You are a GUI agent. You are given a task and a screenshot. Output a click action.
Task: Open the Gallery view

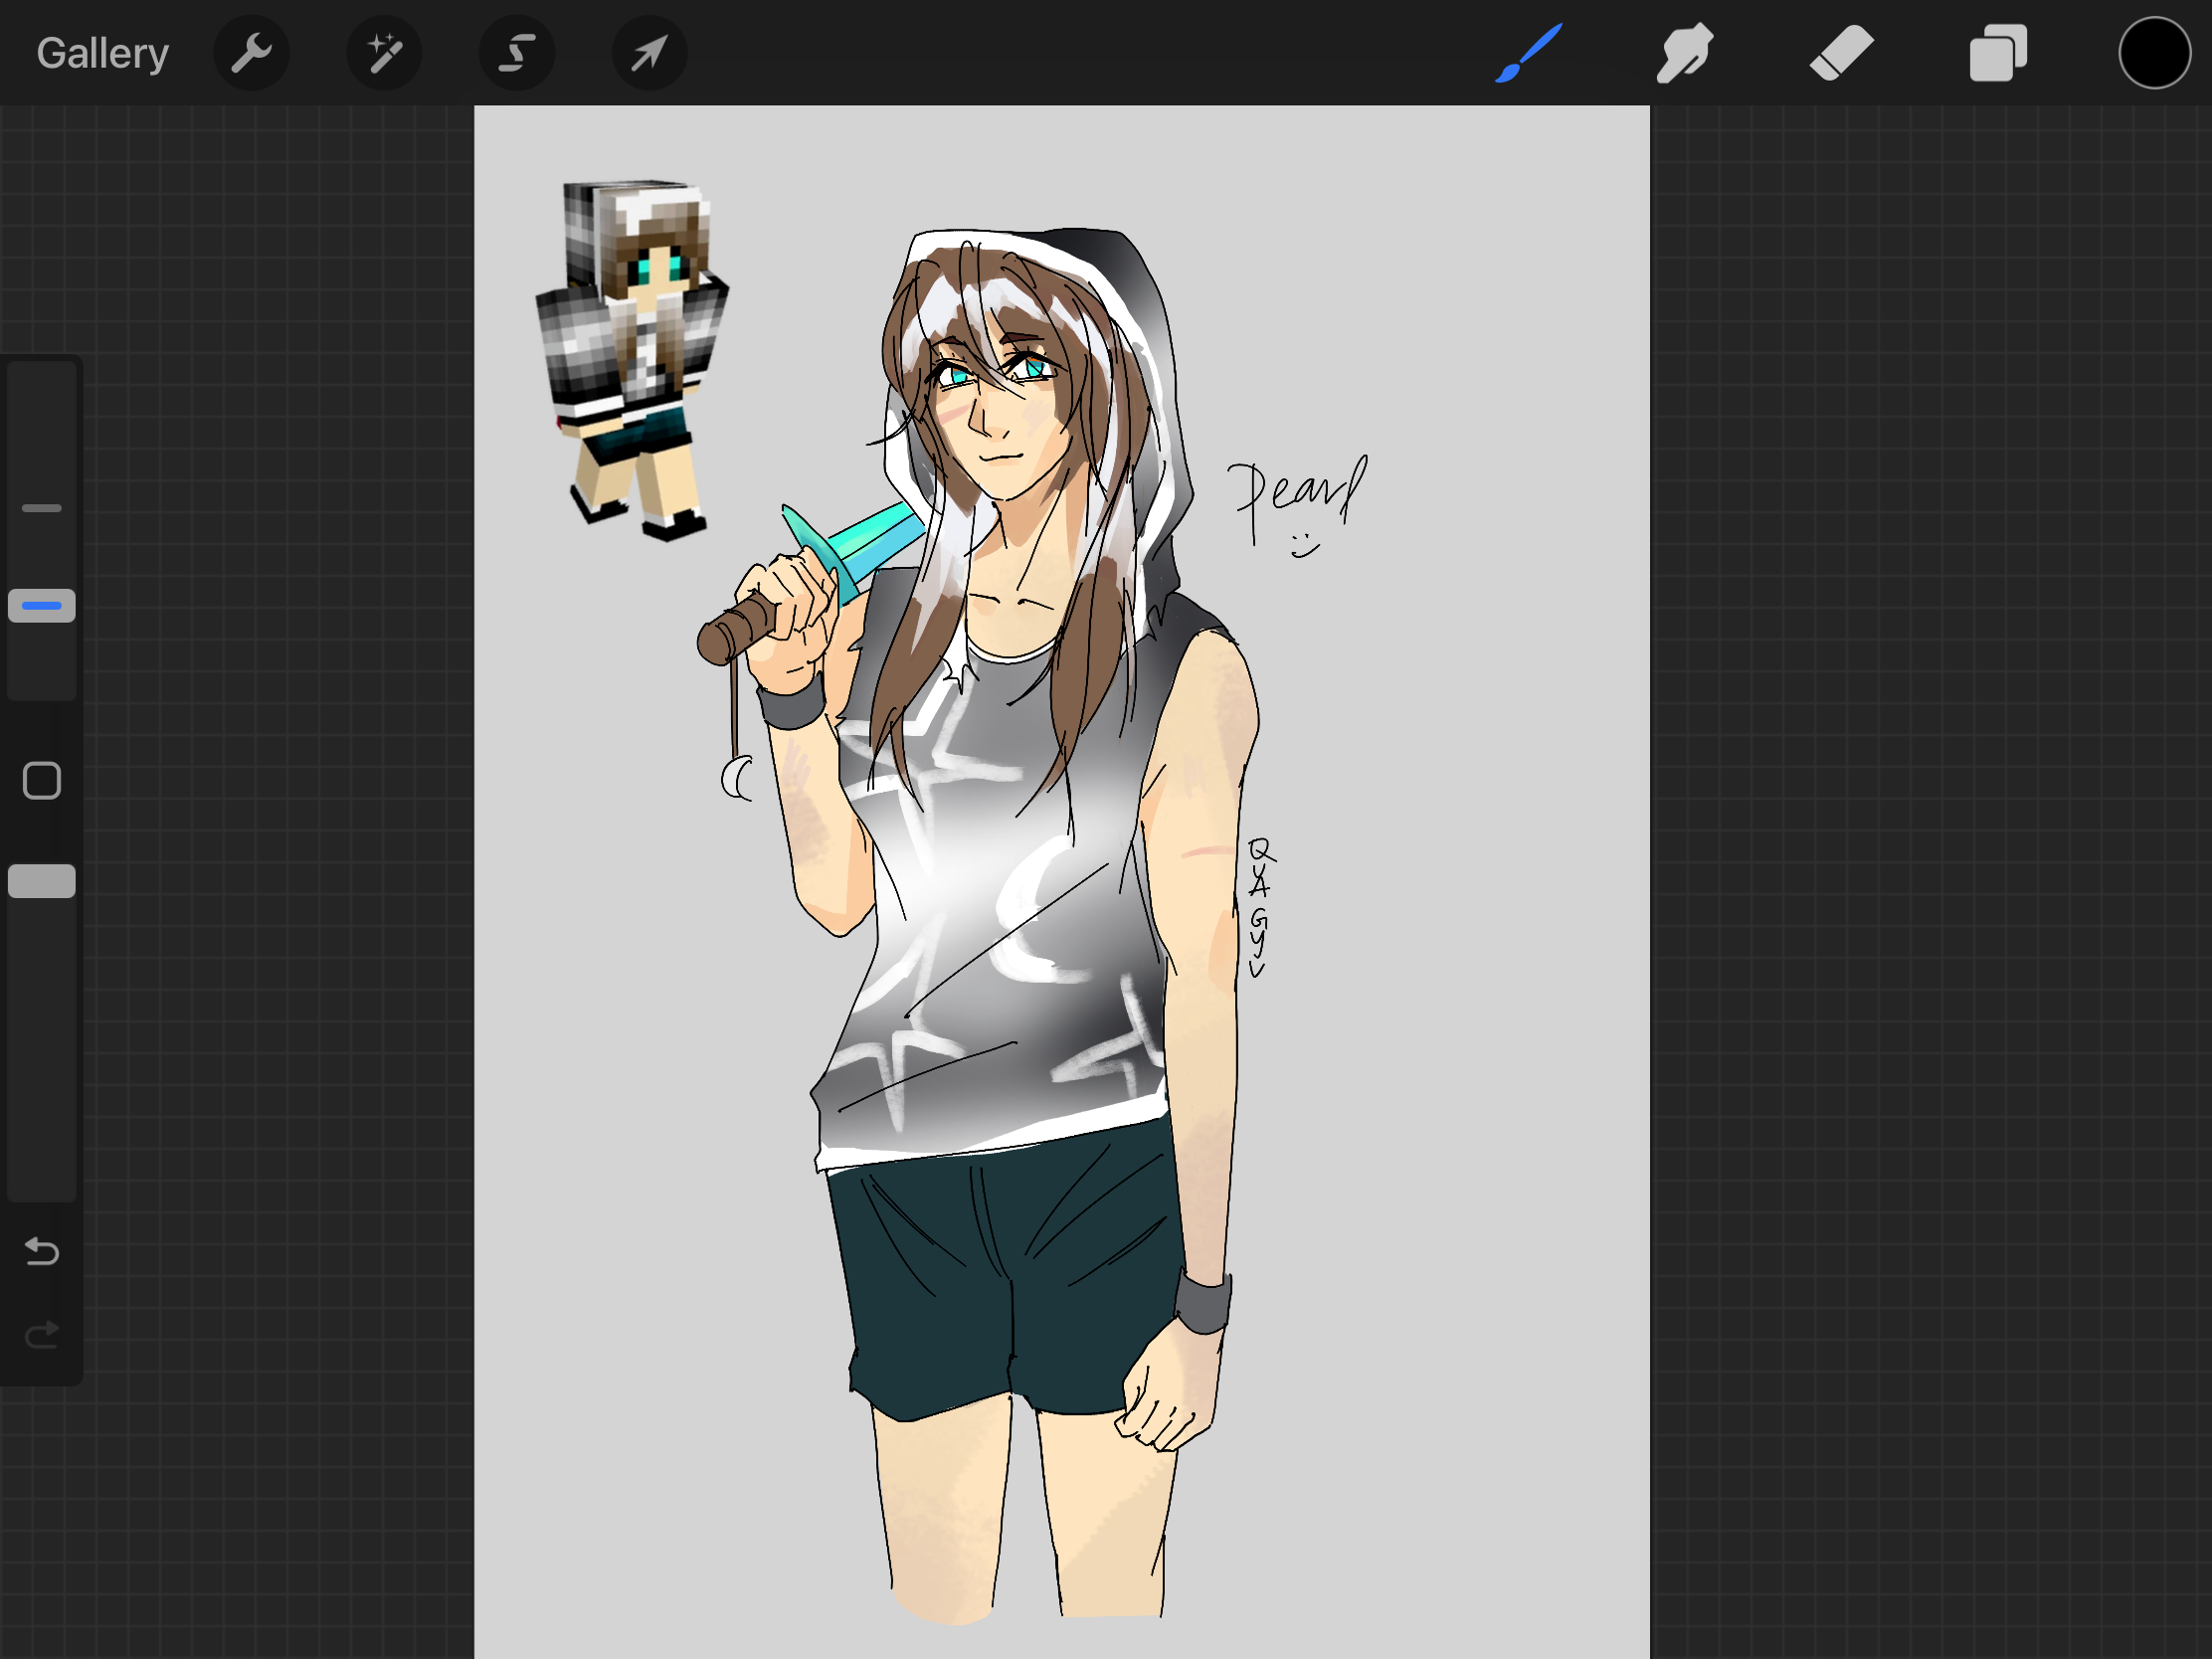102,53
